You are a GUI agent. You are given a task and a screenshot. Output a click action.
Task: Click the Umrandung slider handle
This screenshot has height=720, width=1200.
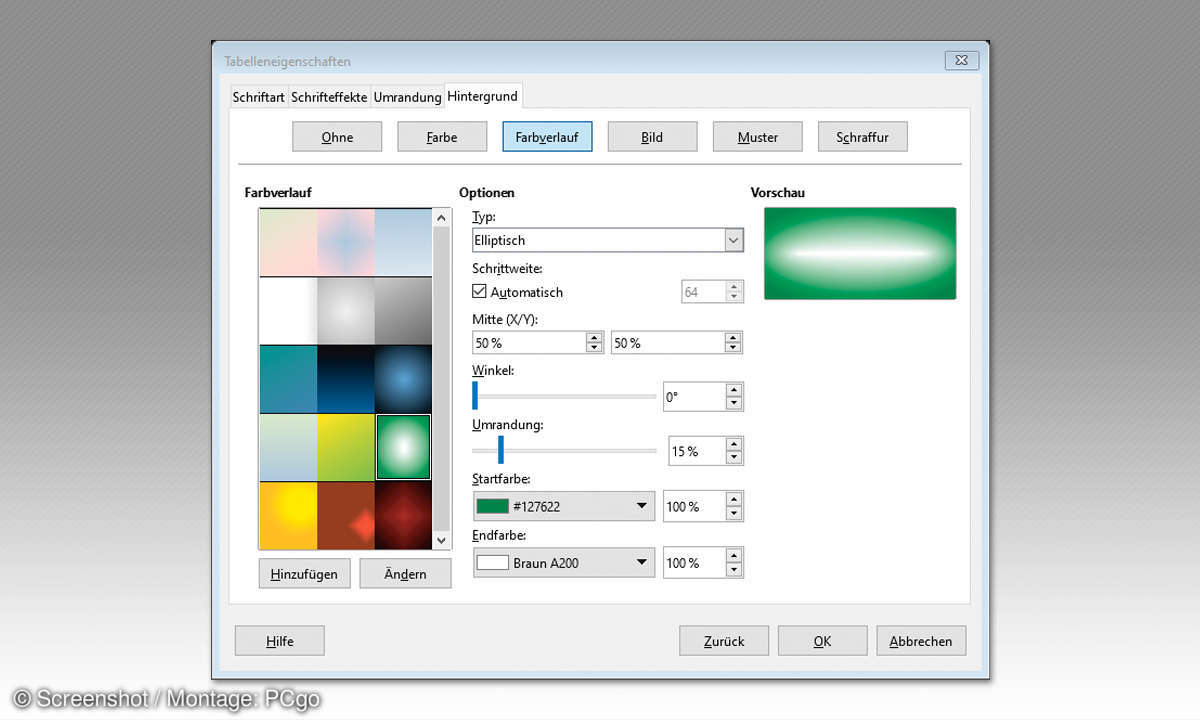pos(501,451)
